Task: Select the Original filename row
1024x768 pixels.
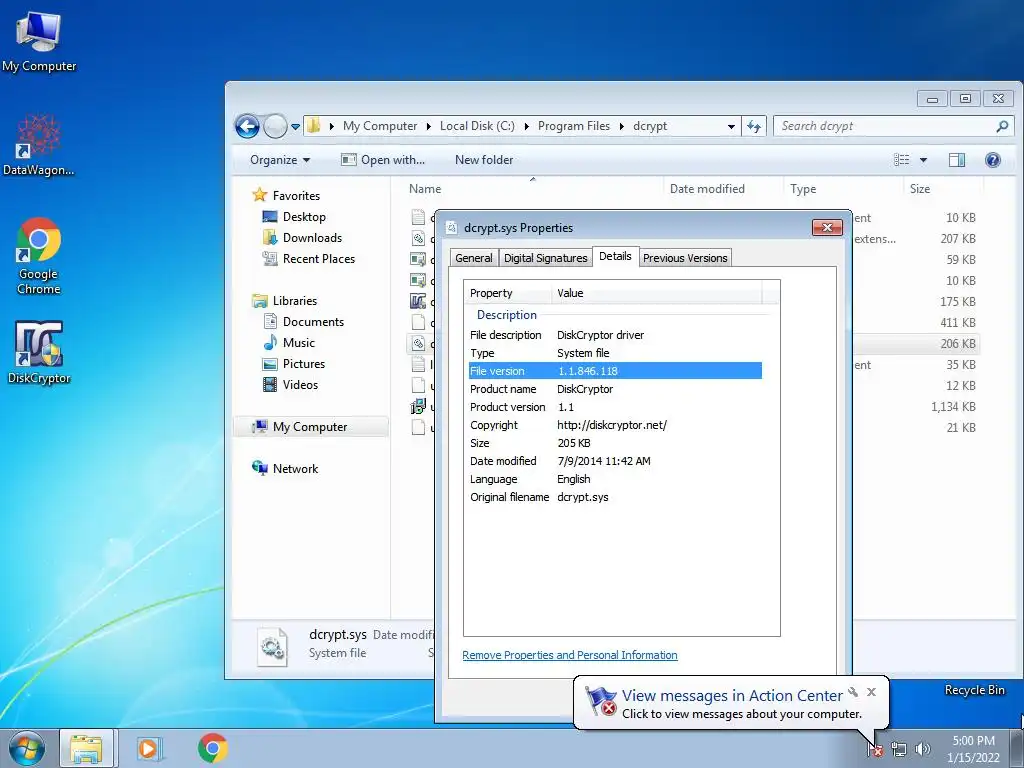Action: tap(615, 497)
